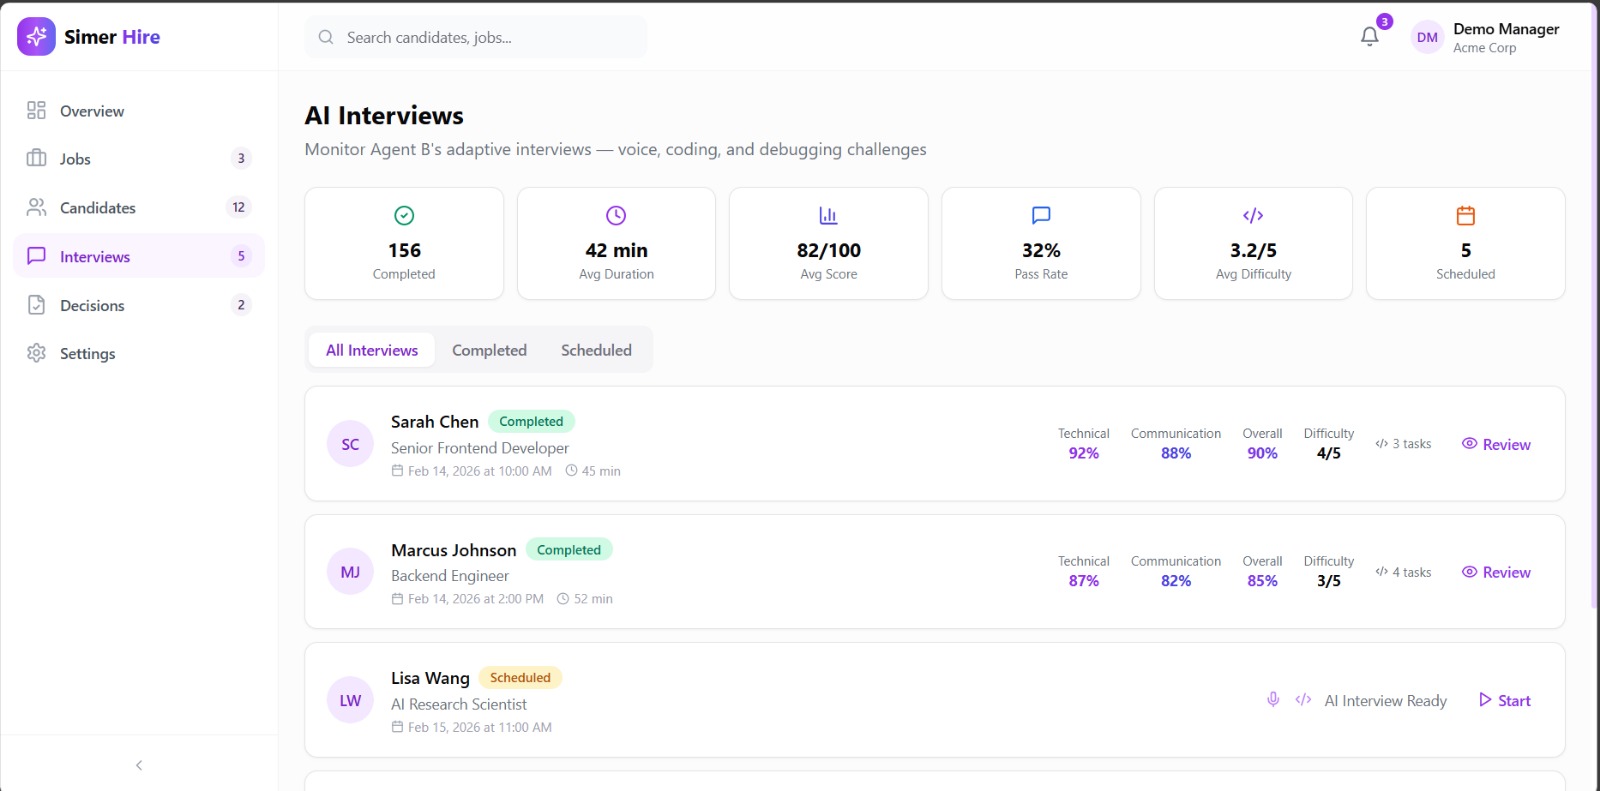Click the page vertical scrollbar

[1594, 305]
